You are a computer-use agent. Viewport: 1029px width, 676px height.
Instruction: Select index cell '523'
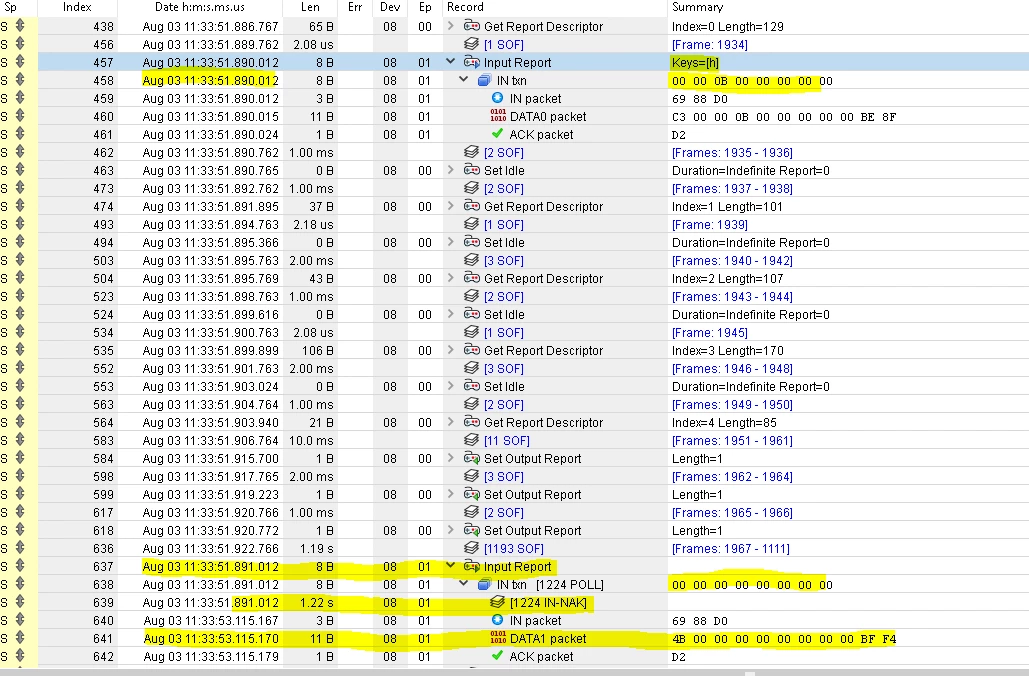[103, 297]
